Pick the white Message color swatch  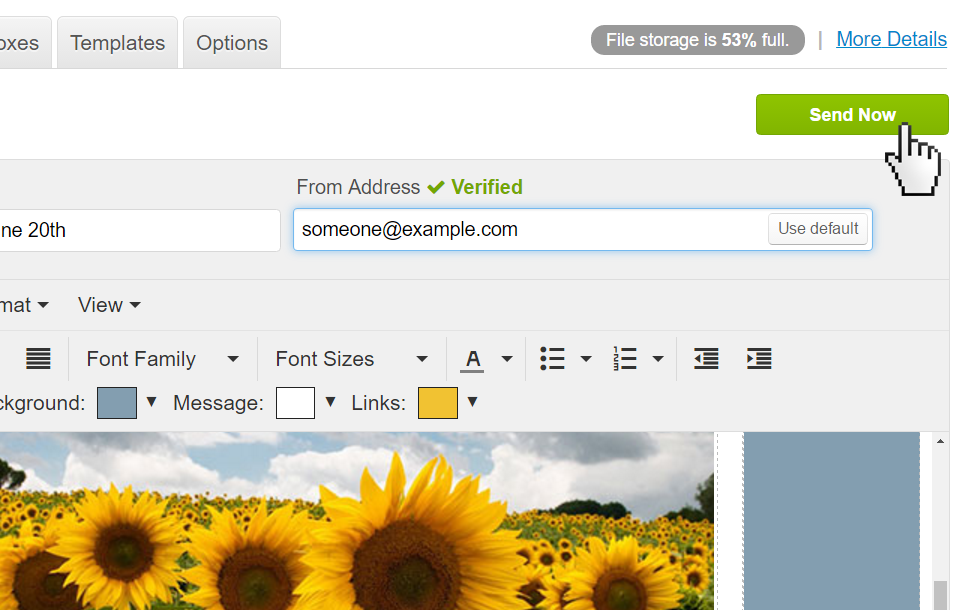[295, 403]
